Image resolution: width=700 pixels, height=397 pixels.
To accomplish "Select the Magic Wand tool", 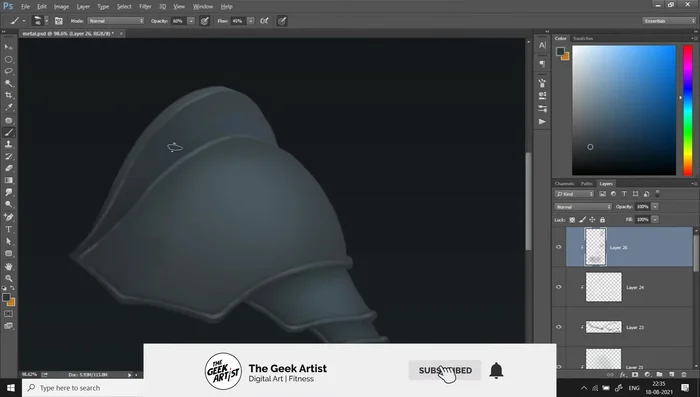I will (x=8, y=83).
